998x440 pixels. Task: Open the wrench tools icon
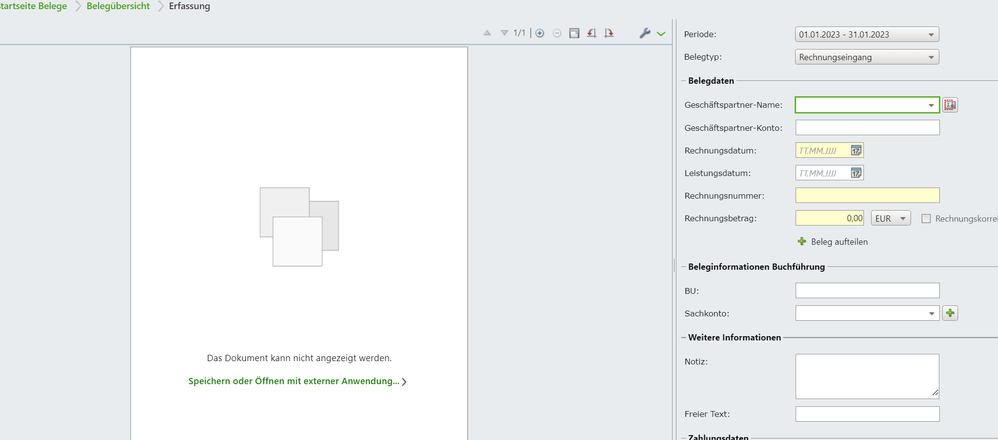pyautogui.click(x=645, y=33)
